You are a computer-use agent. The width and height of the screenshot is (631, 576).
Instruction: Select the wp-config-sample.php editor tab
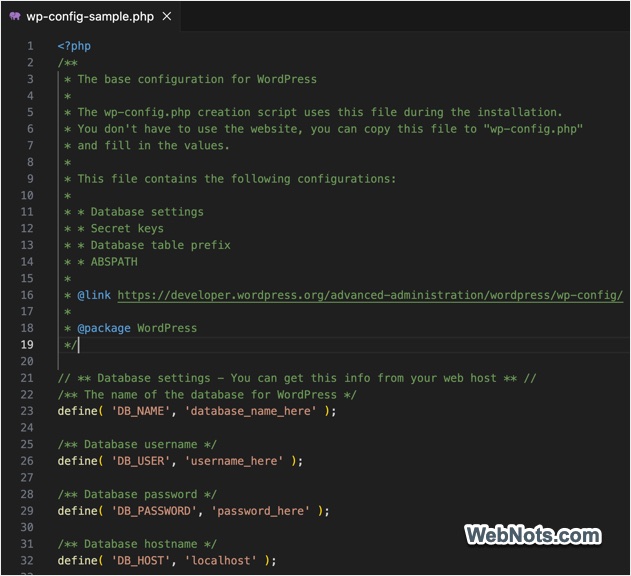click(x=91, y=17)
